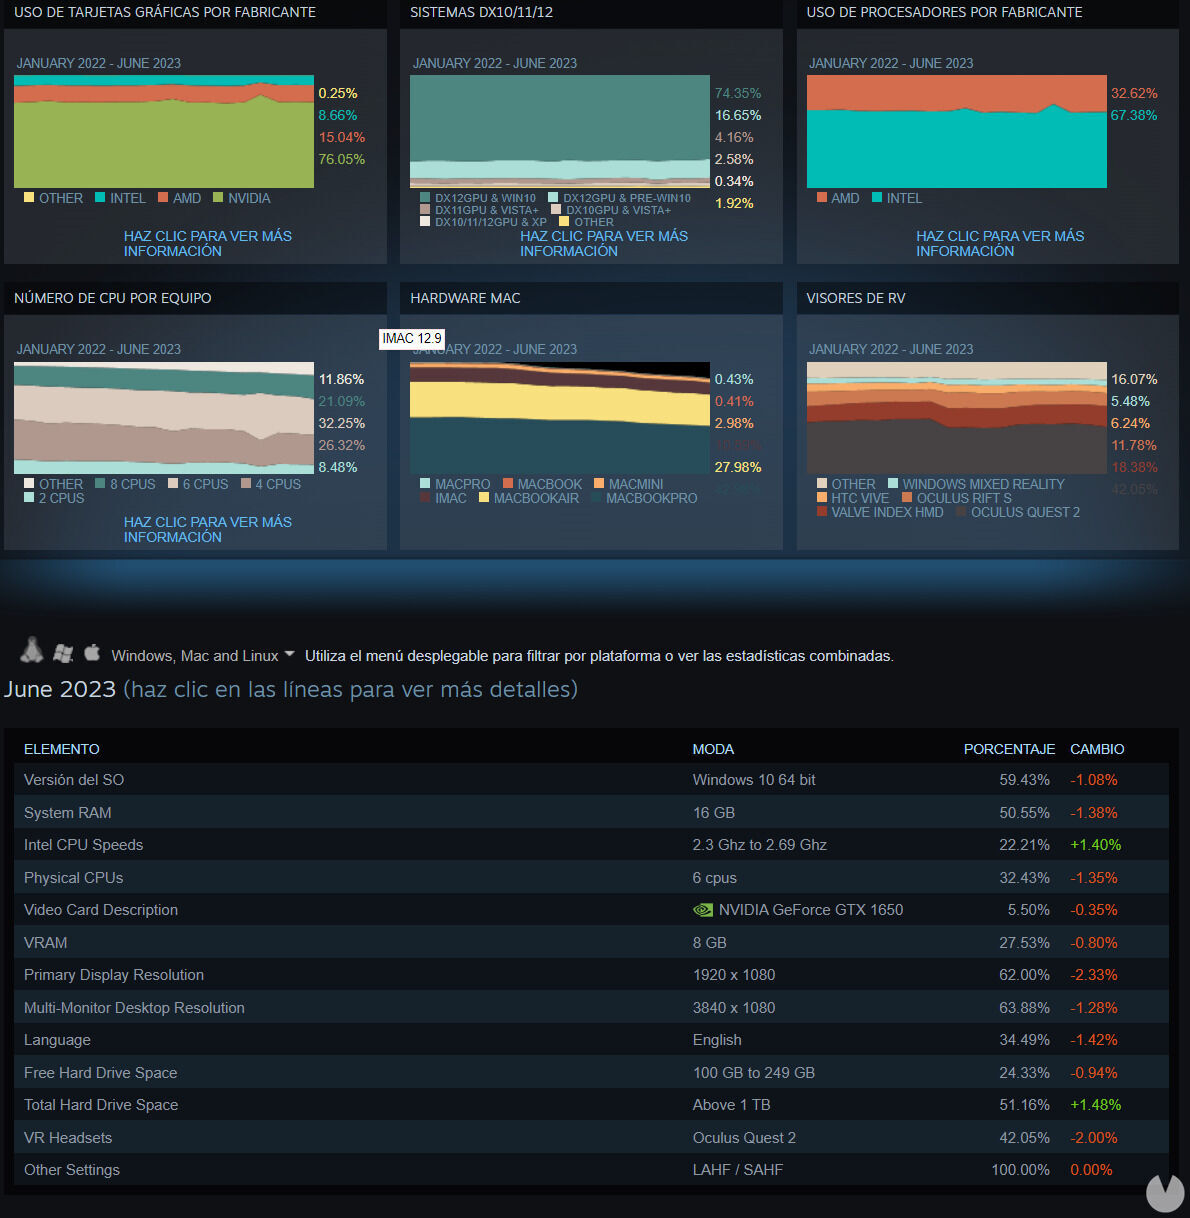
Task: Click the Visores de RV area chart
Action: (x=956, y=418)
